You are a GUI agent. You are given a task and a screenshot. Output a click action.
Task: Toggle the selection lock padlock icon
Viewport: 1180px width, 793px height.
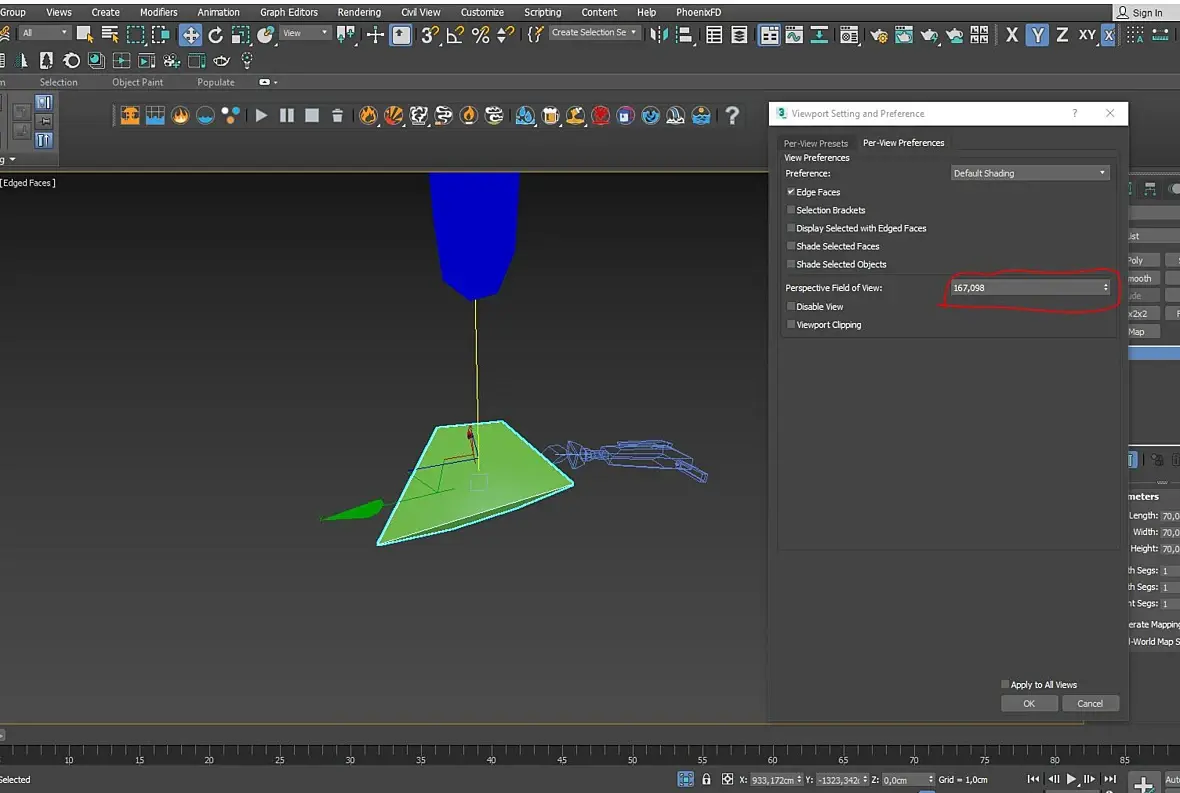(x=706, y=779)
